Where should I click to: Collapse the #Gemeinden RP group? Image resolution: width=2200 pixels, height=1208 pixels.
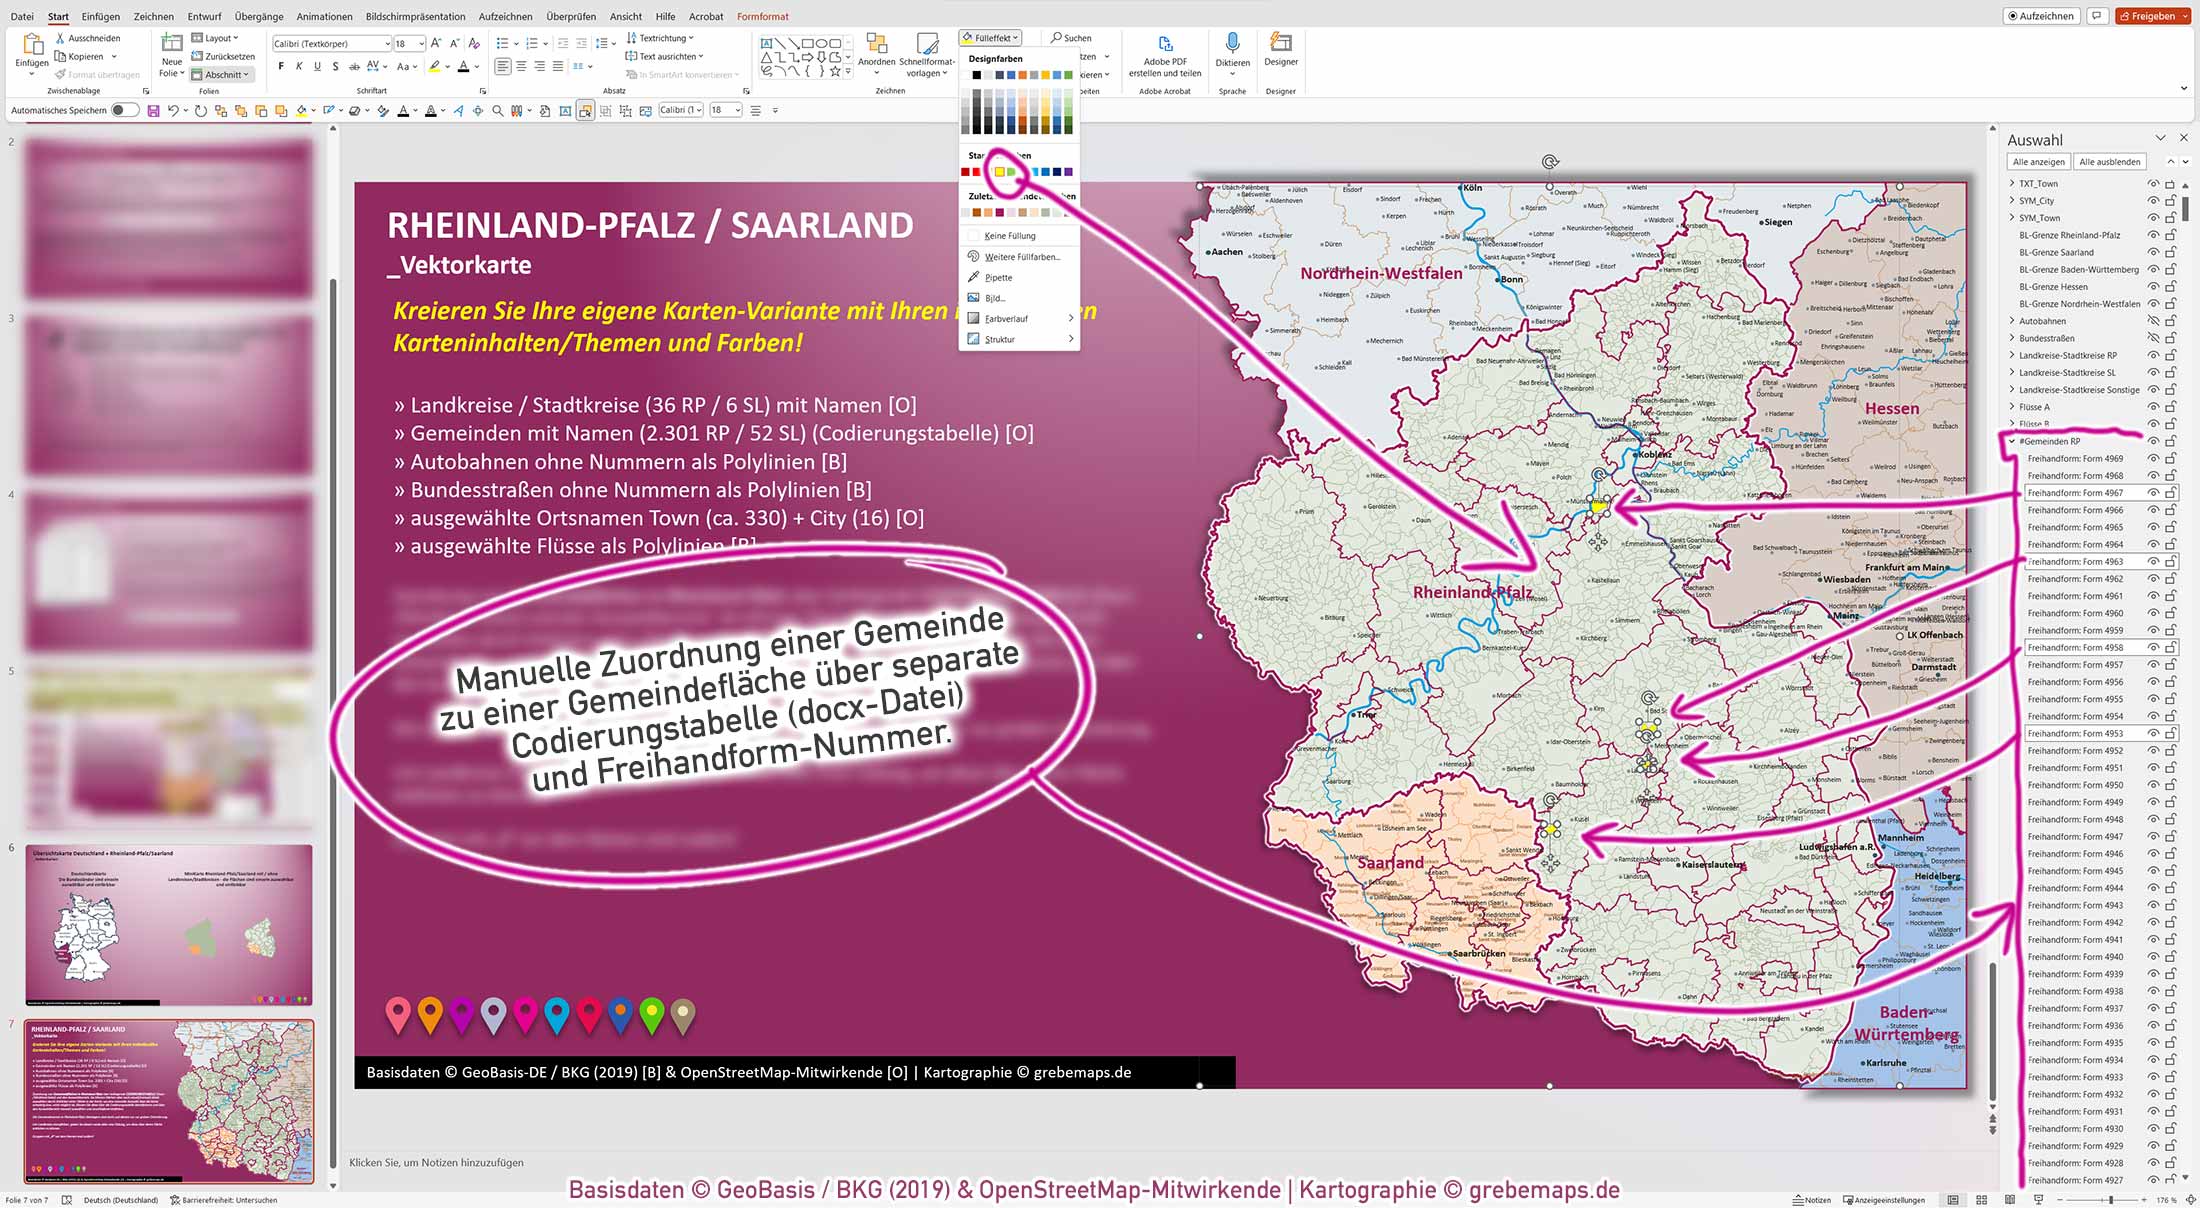pyautogui.click(x=2011, y=440)
